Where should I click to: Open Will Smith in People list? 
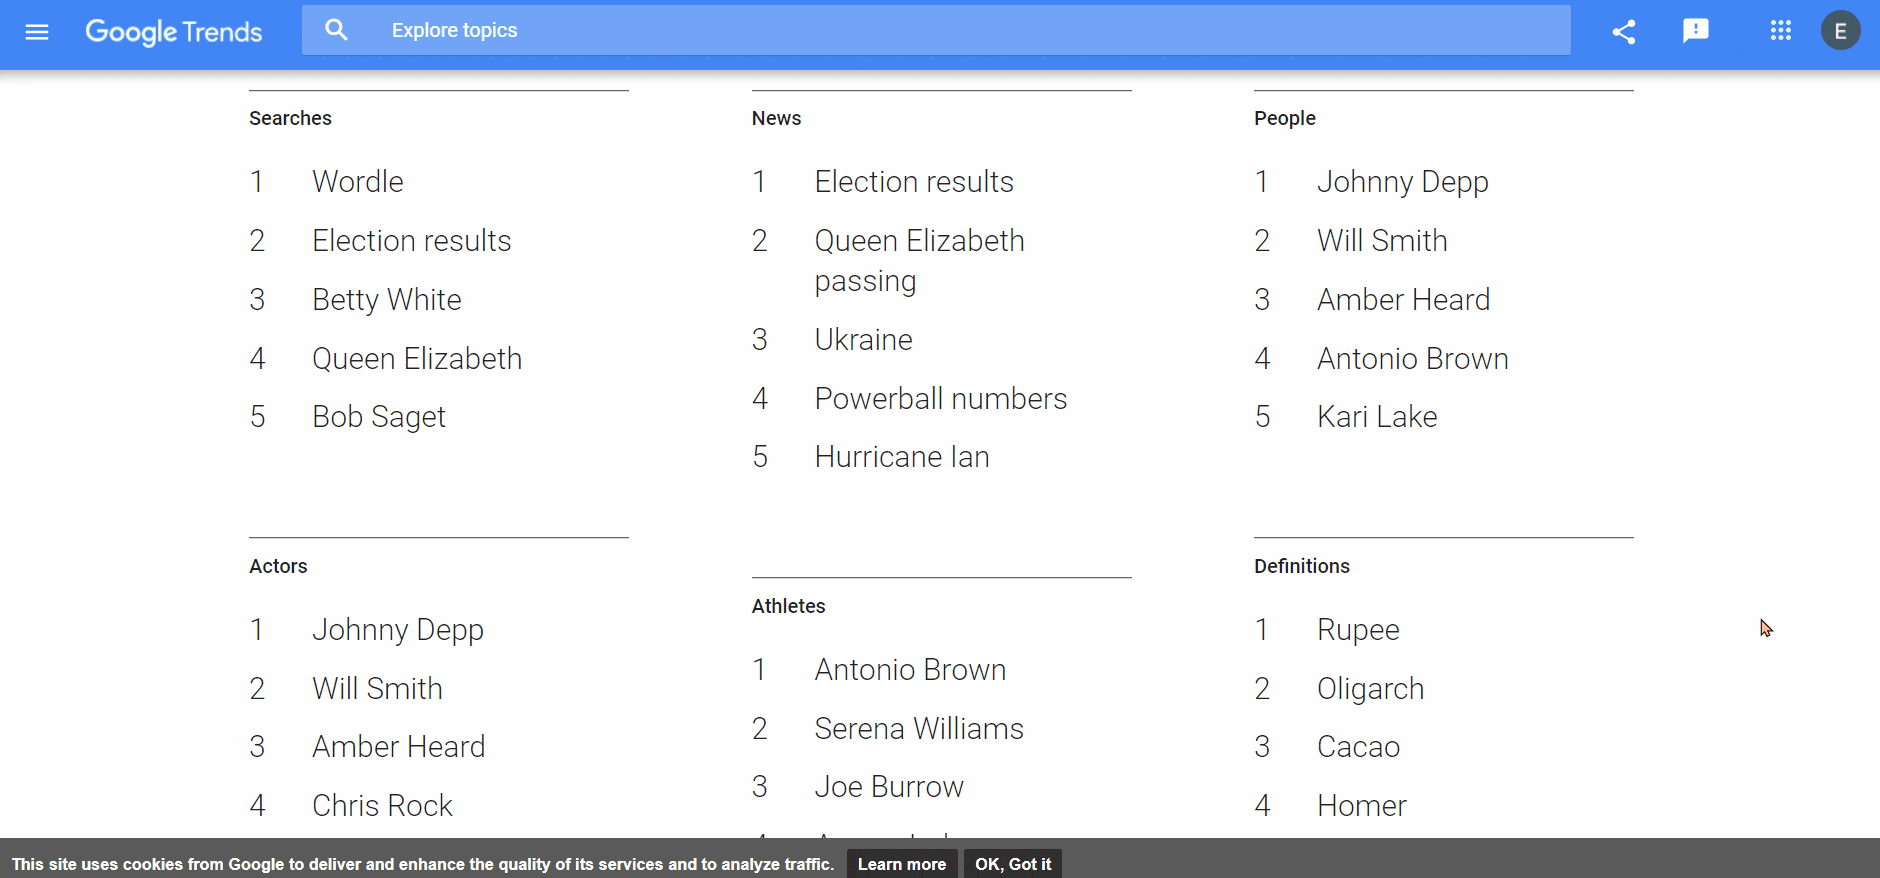1382,241
